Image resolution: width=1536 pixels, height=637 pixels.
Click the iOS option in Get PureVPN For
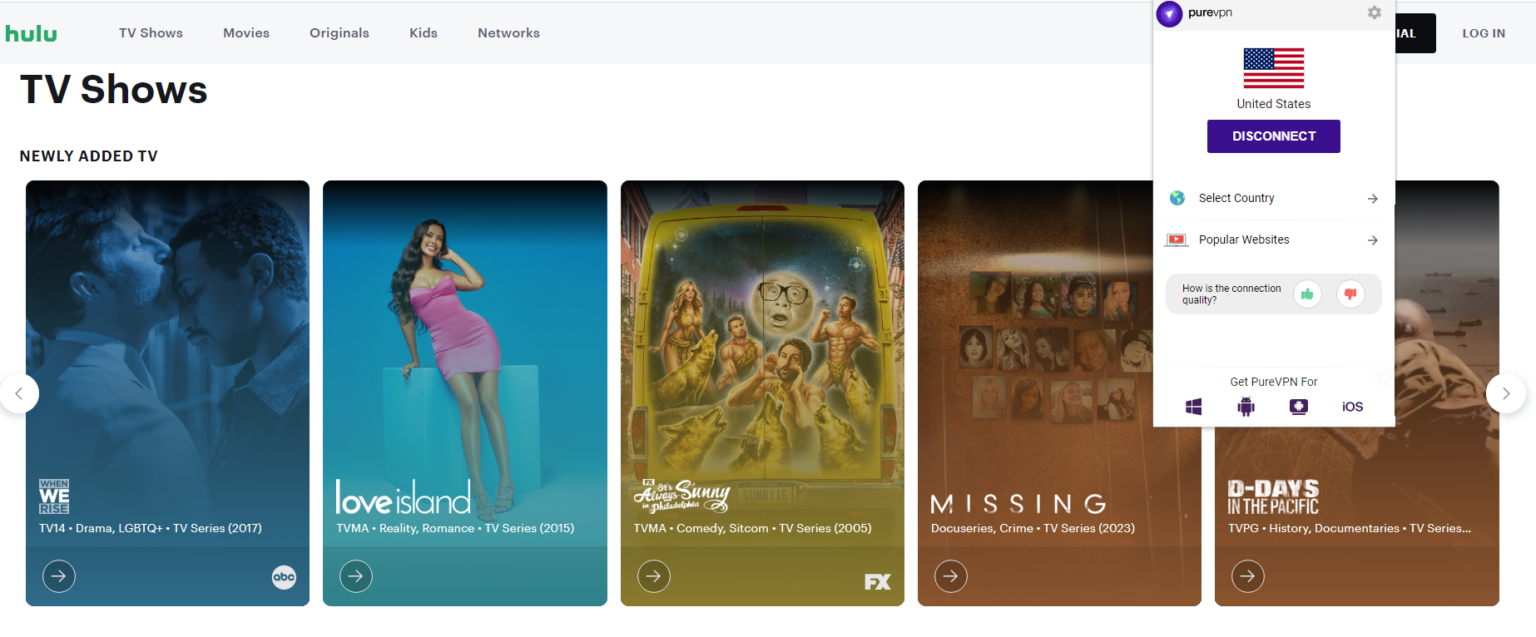(1352, 406)
